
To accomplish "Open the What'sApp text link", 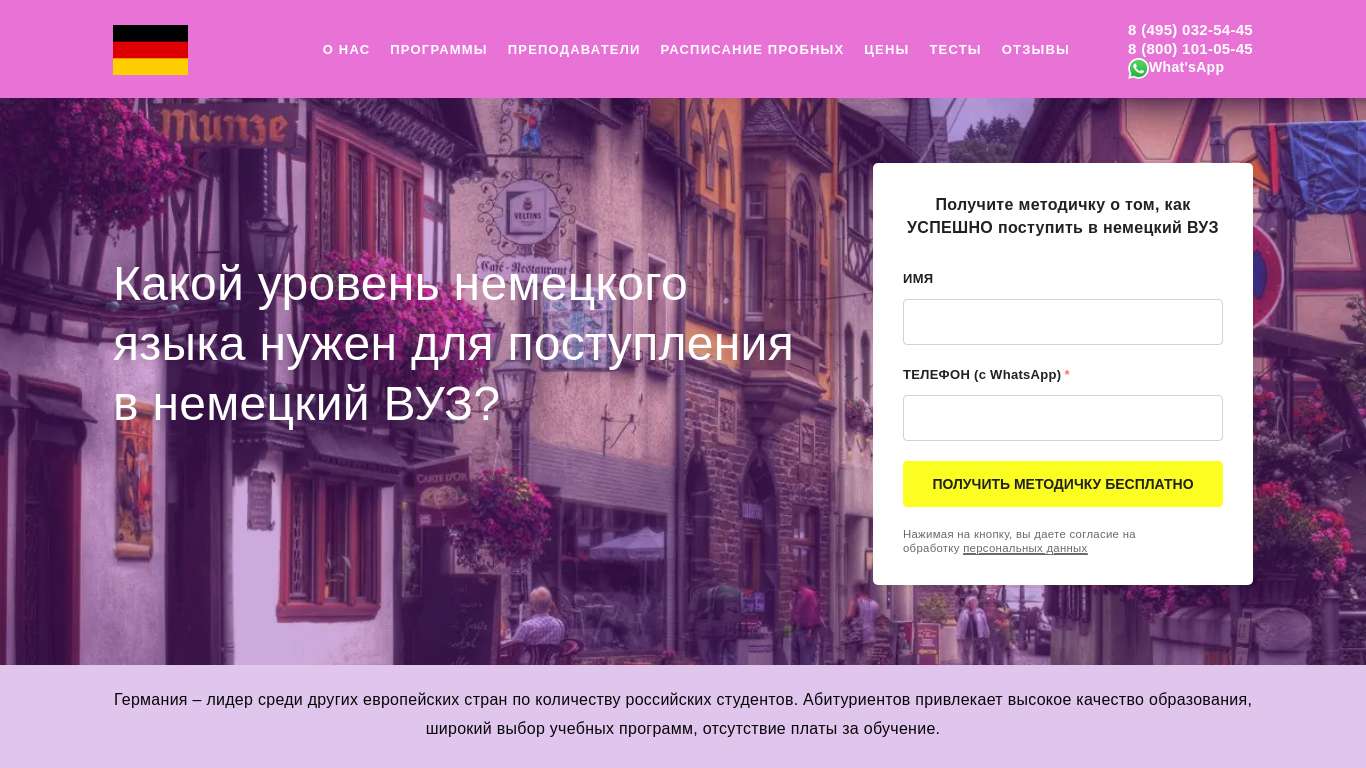I will point(1186,67).
